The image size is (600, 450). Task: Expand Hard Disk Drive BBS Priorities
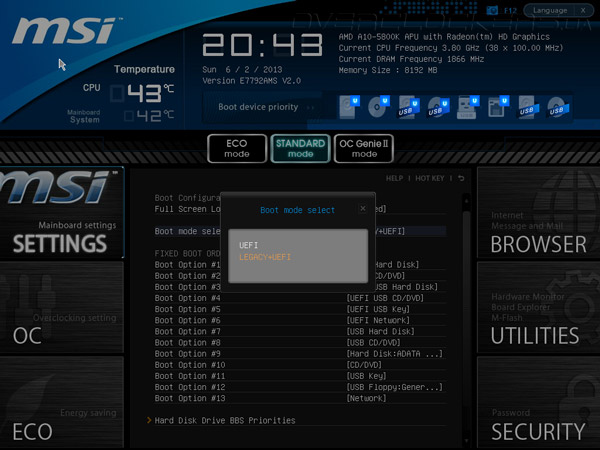(x=225, y=421)
